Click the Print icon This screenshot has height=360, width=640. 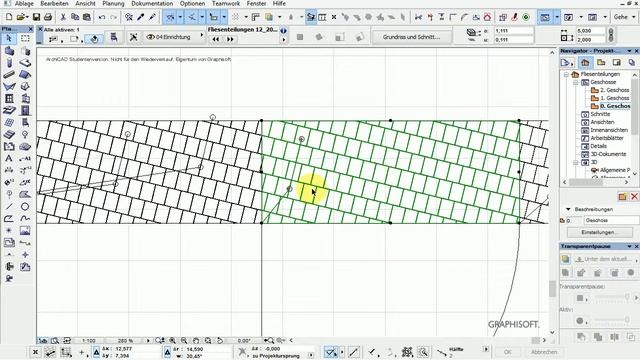(48, 17)
